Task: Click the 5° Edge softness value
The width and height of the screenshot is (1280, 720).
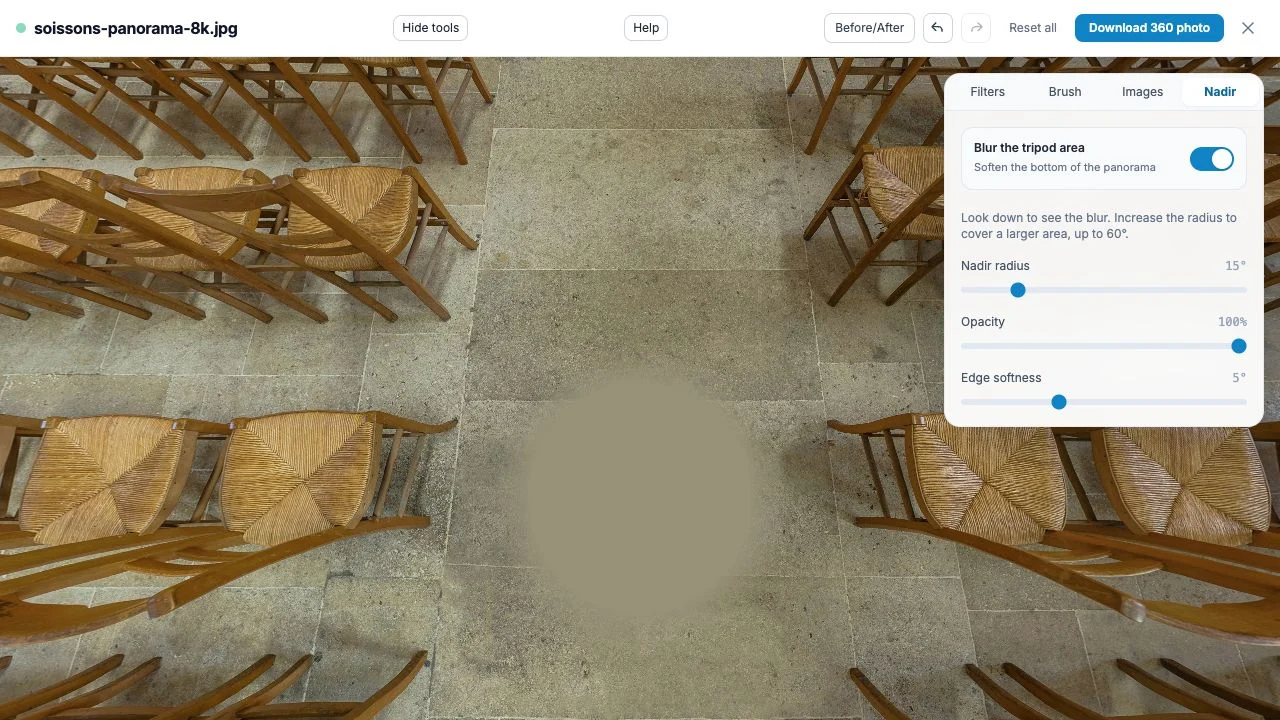Action: (x=1239, y=378)
